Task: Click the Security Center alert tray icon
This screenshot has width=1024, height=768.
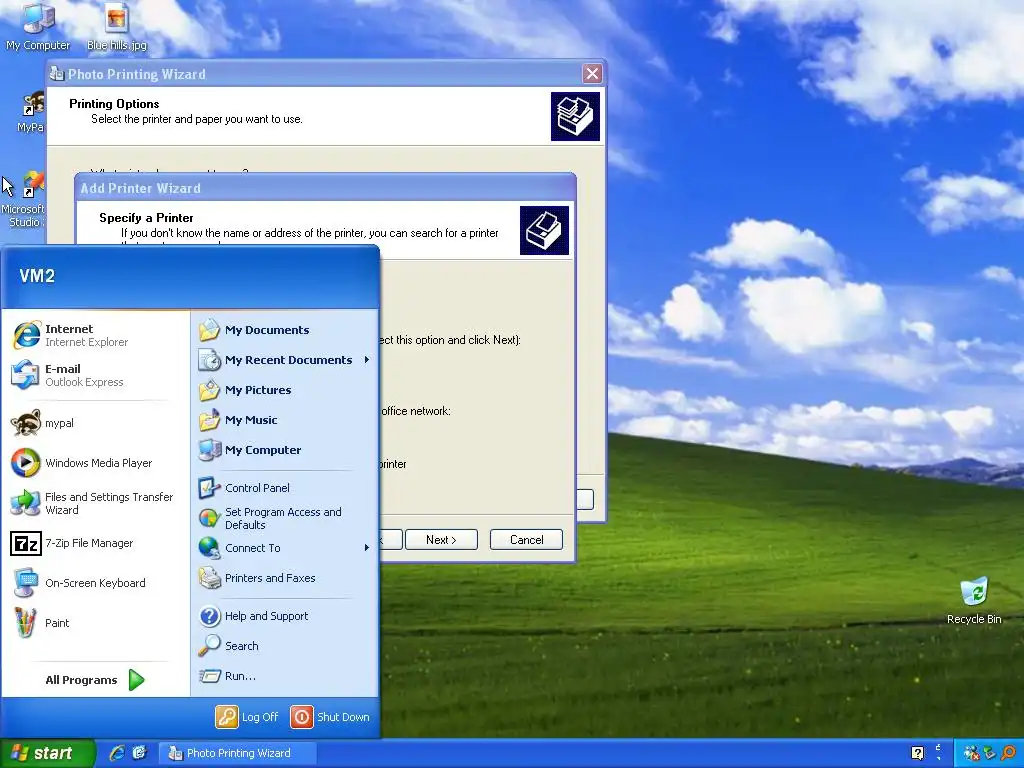Action: pyautogui.click(x=971, y=753)
